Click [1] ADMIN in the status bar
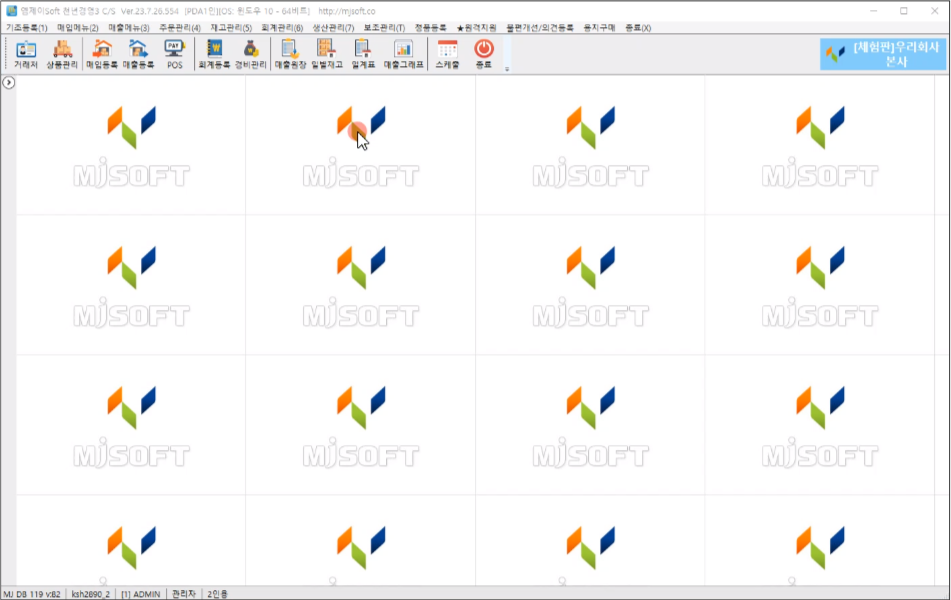Viewport: 951px width, 600px height. pyautogui.click(x=141, y=594)
